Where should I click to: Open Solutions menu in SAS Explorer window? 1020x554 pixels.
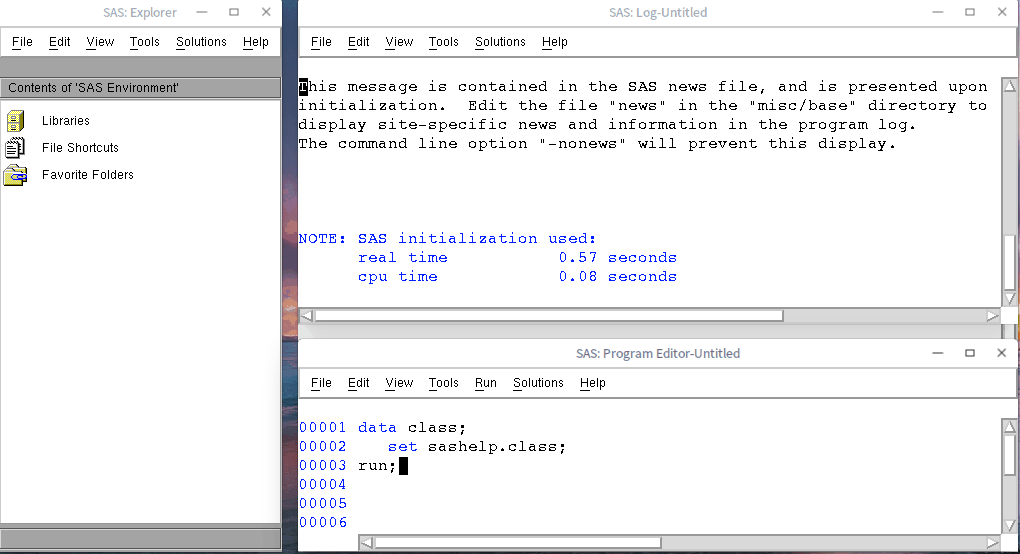point(201,42)
